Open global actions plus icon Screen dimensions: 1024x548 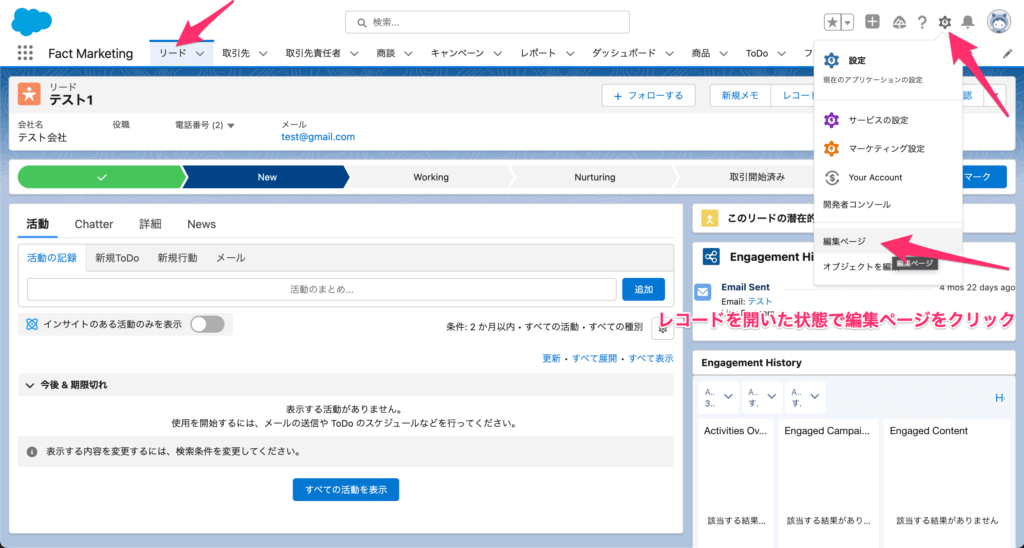[872, 22]
